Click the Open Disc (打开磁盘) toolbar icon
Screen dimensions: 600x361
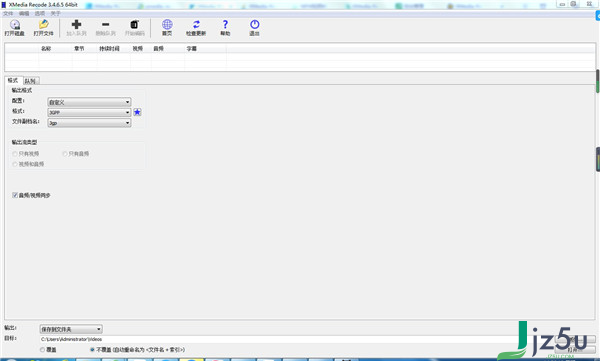(15, 25)
